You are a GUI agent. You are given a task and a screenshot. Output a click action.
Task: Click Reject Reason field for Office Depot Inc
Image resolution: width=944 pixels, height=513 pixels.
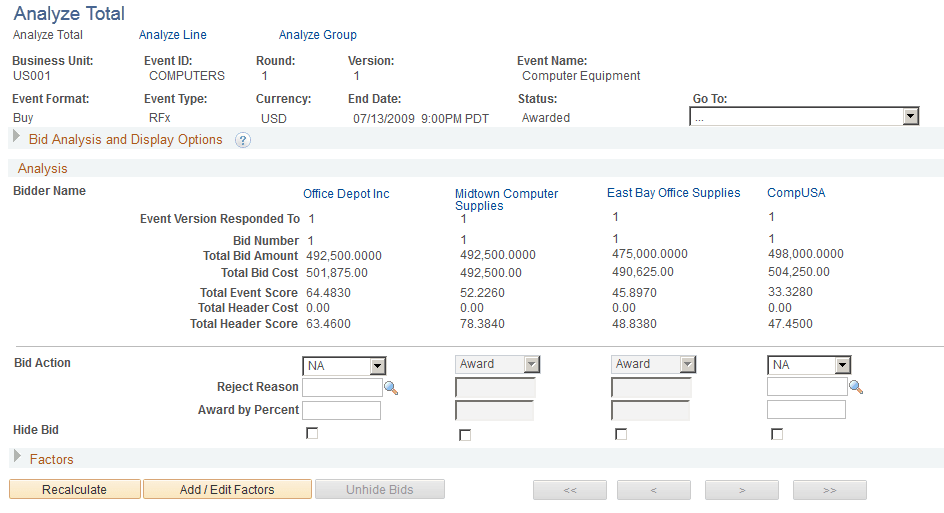[342, 387]
